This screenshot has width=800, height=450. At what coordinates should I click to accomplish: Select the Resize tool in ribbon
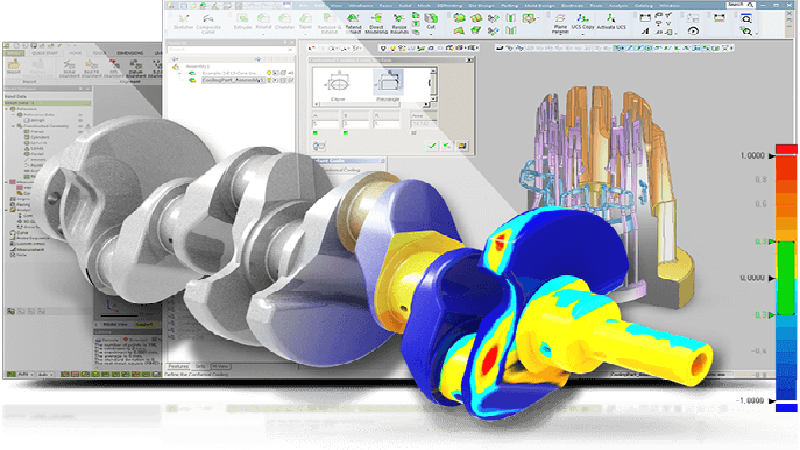tap(399, 23)
